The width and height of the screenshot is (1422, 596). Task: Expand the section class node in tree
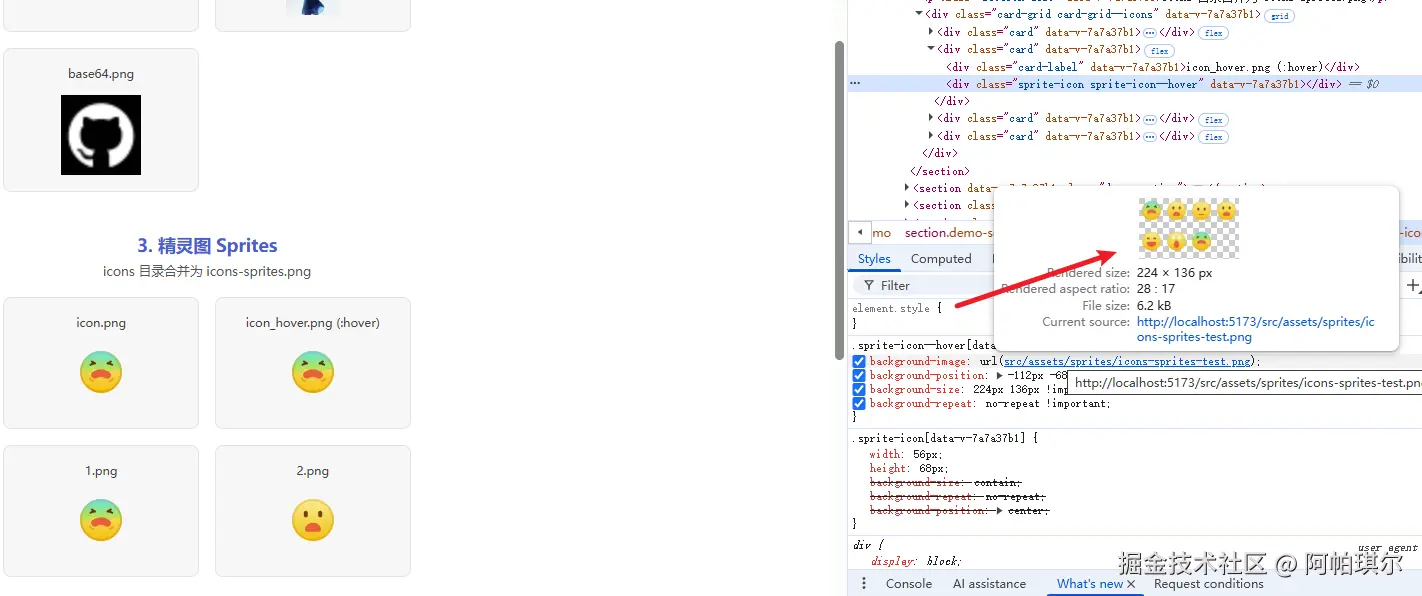907,205
